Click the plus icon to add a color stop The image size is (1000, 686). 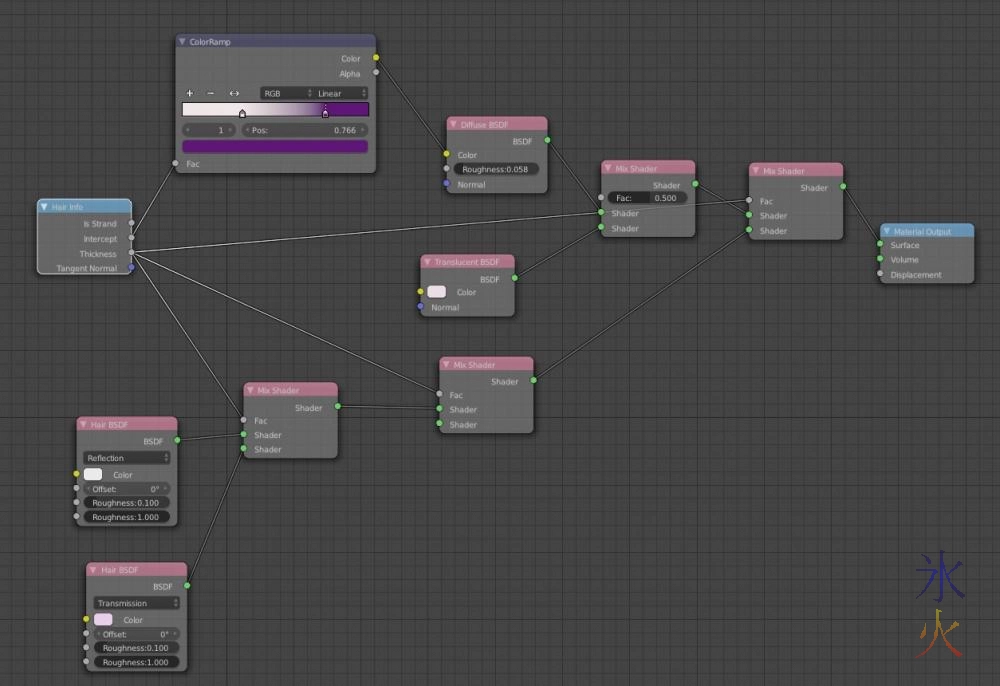[190, 93]
